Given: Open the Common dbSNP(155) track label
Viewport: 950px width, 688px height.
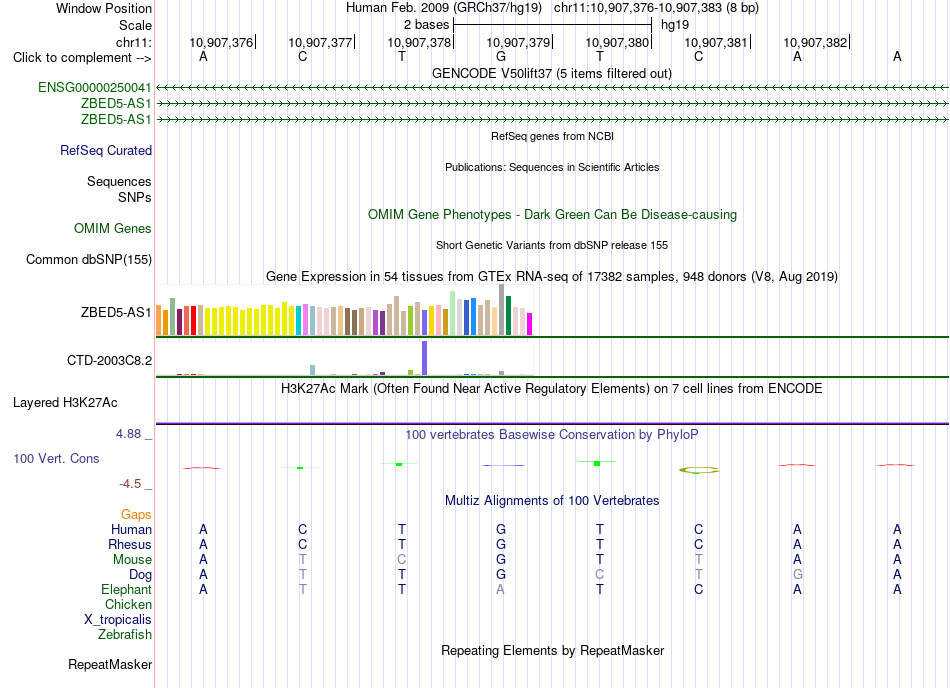Looking at the screenshot, I should point(89,259).
